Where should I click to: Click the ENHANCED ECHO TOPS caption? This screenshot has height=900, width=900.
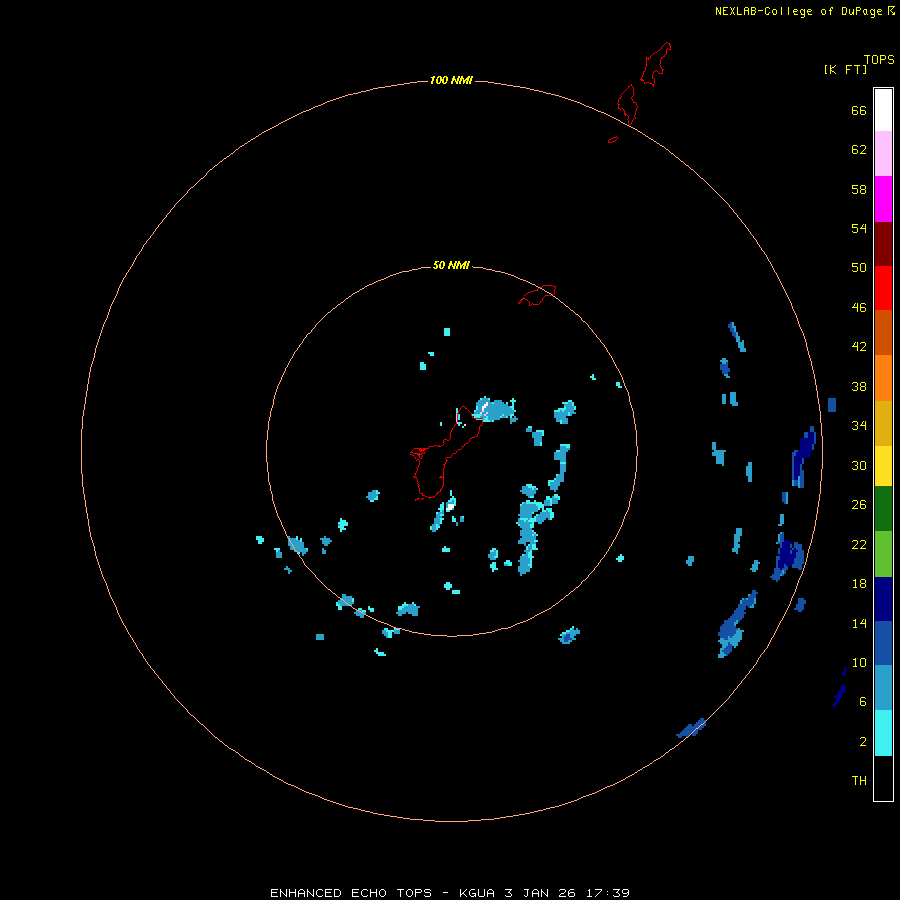[x=351, y=893]
